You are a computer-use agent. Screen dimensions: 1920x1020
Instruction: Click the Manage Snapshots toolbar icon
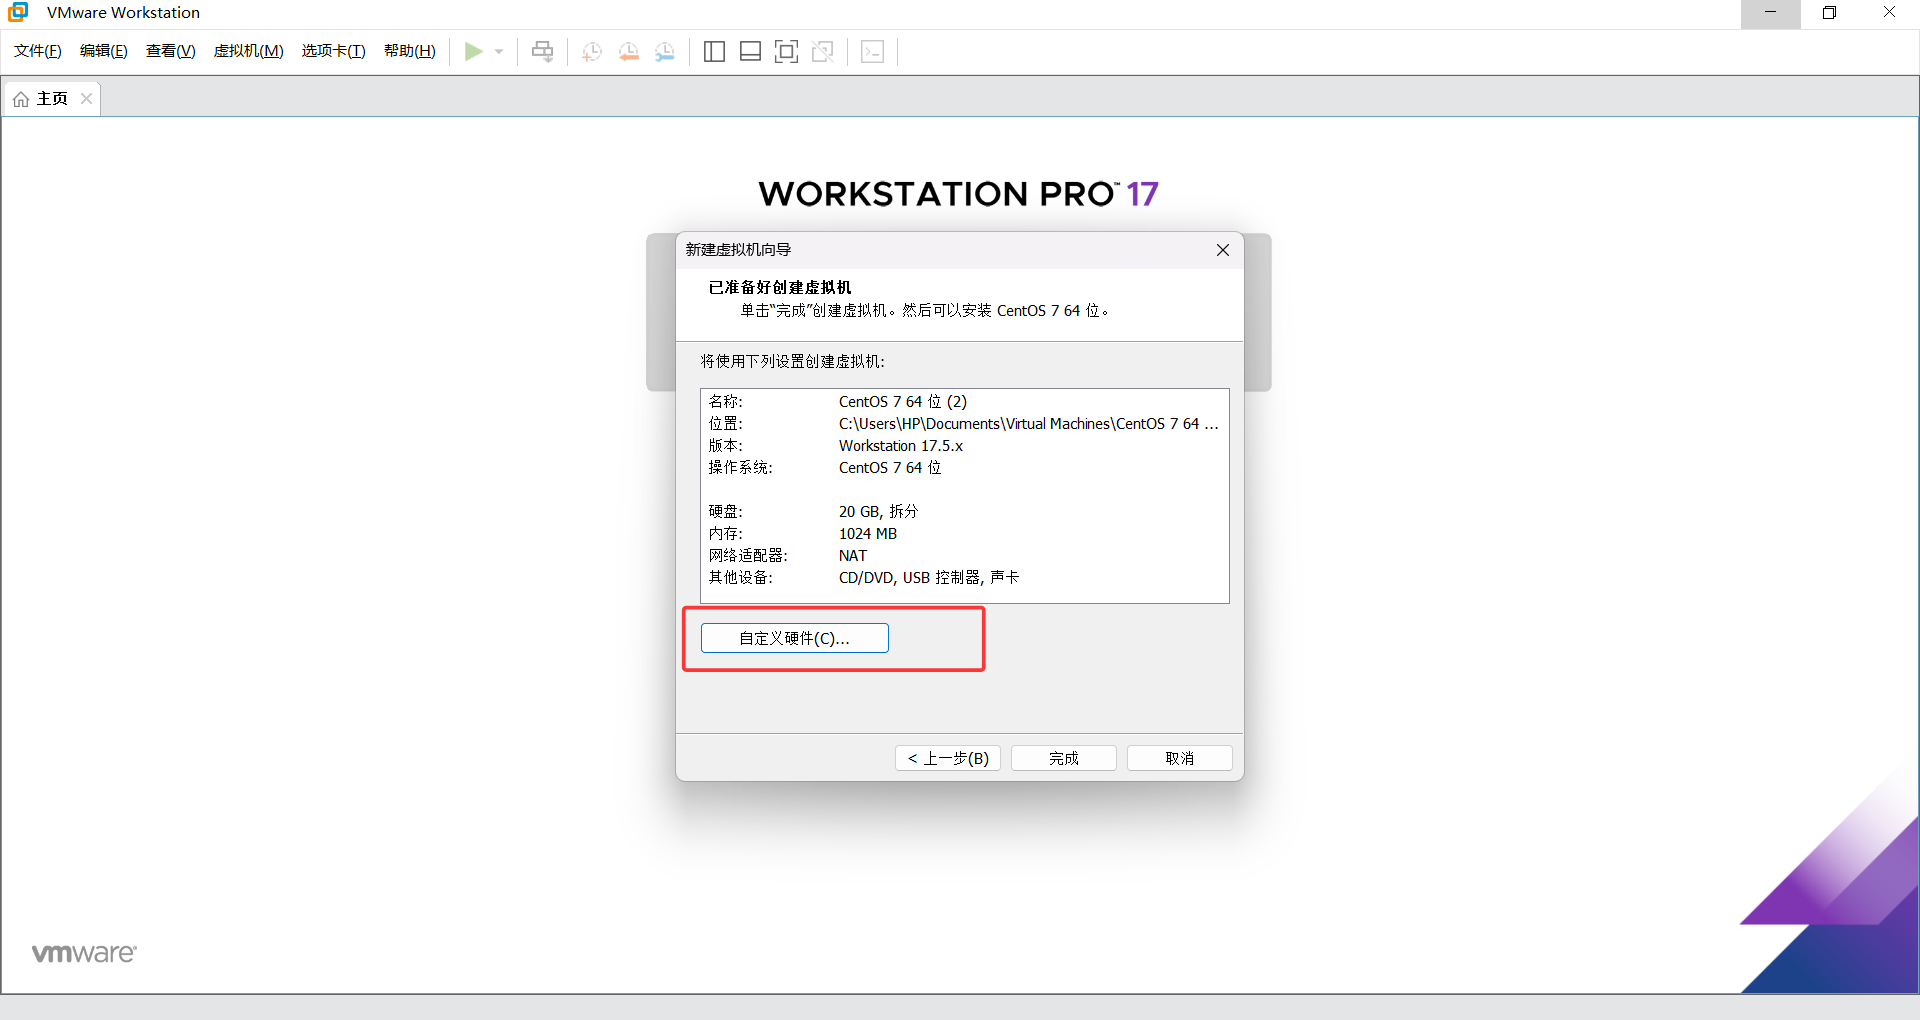click(x=665, y=51)
